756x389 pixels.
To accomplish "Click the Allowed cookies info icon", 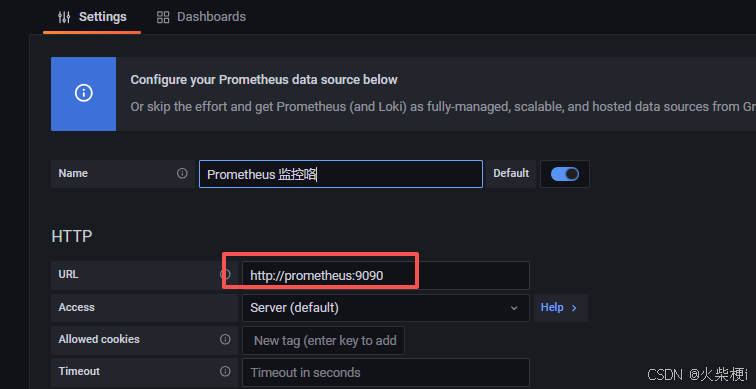I will coord(225,339).
